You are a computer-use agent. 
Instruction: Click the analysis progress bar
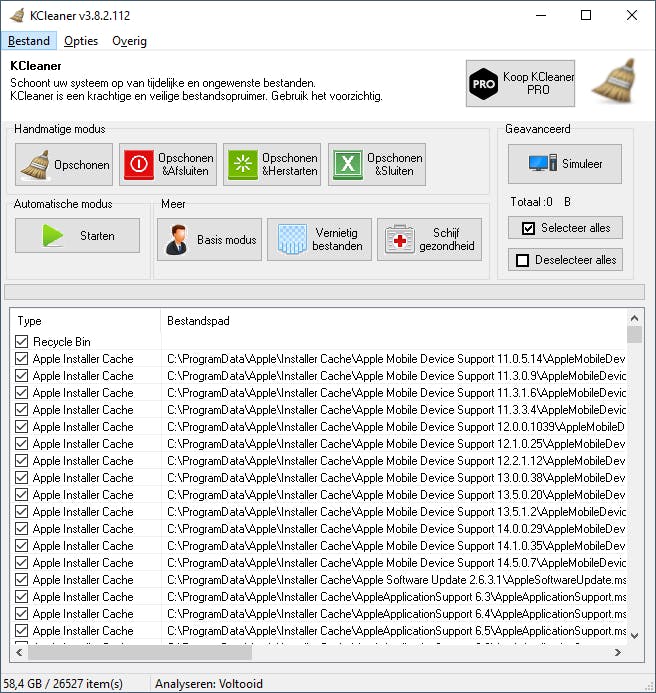point(324,292)
